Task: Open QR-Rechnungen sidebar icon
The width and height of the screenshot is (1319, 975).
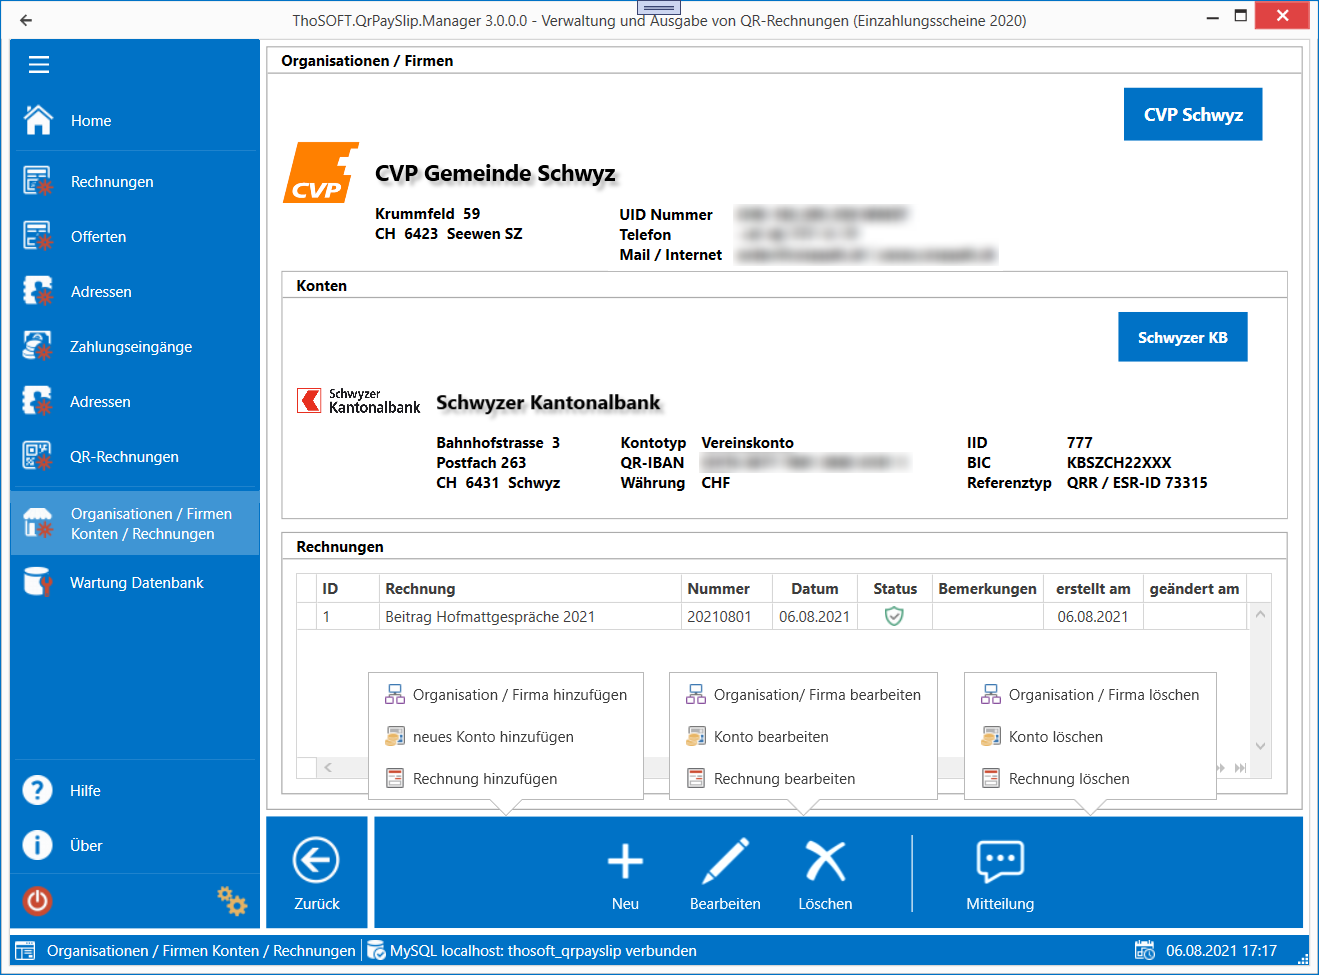Action: click(38, 456)
